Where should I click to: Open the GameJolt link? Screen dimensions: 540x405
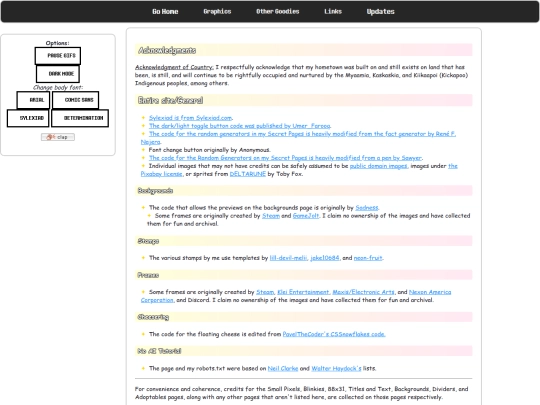306,216
